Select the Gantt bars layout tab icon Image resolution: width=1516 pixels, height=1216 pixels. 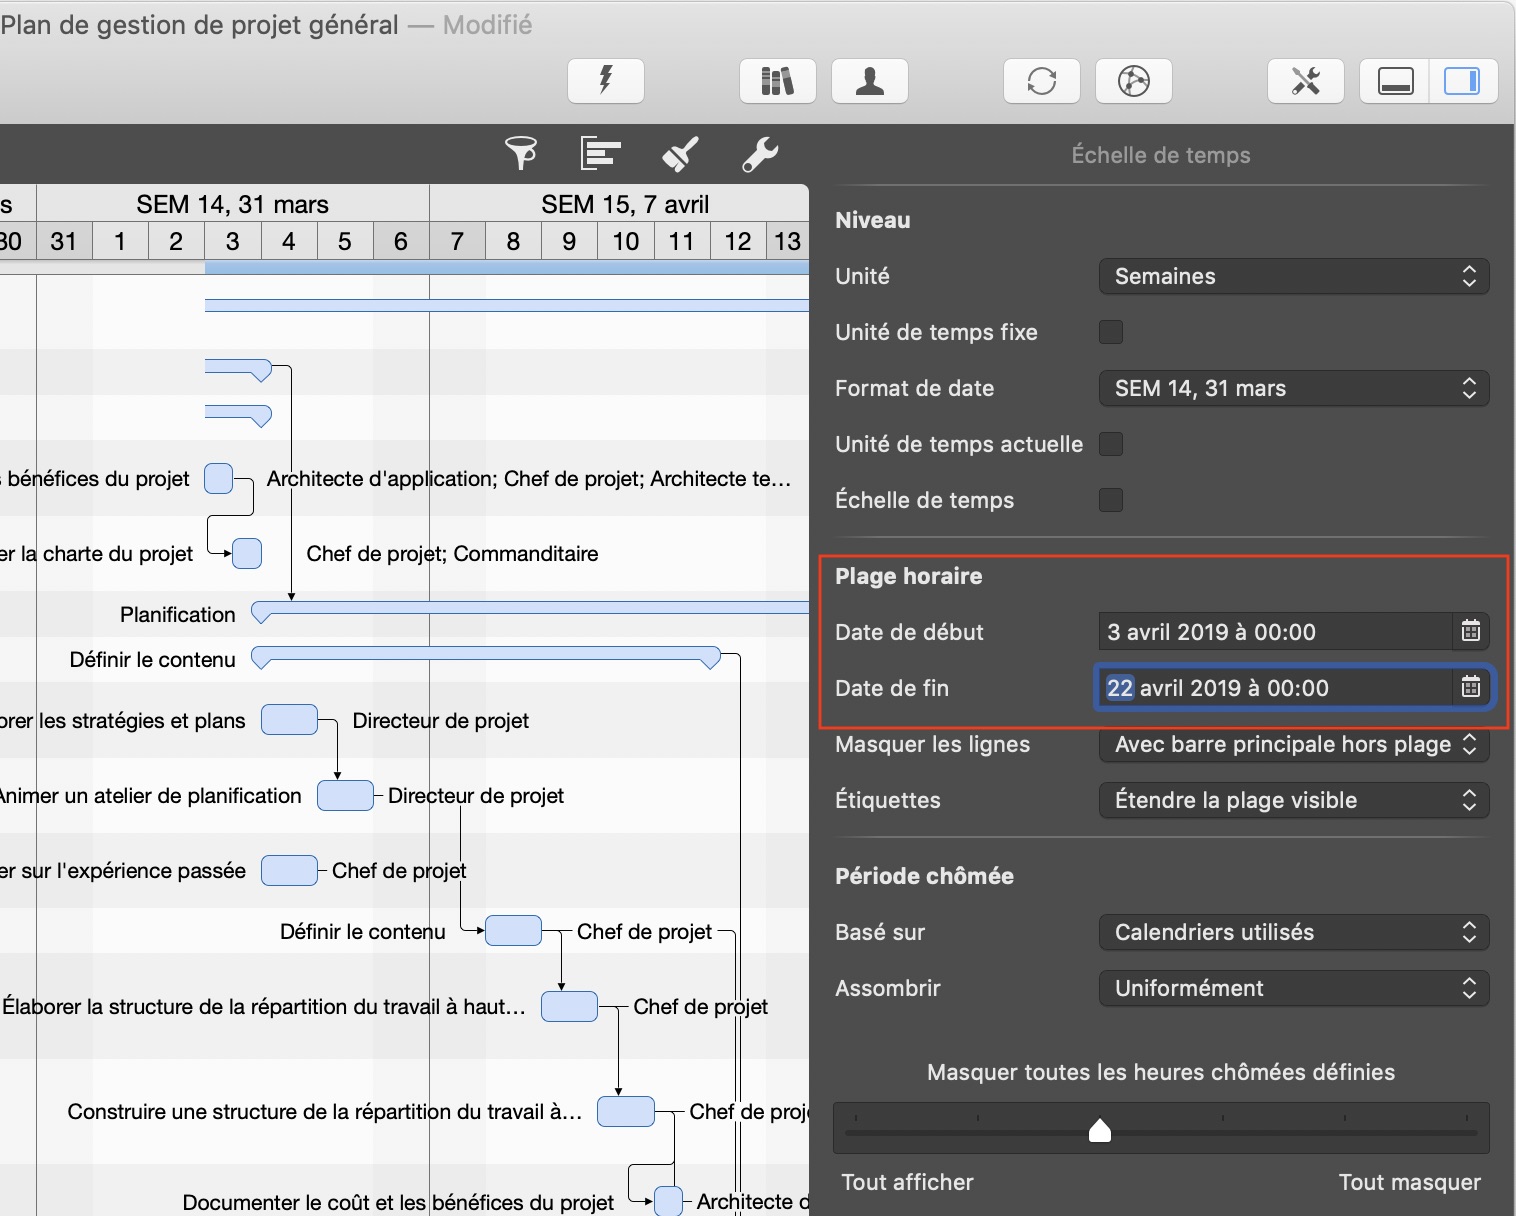click(600, 154)
